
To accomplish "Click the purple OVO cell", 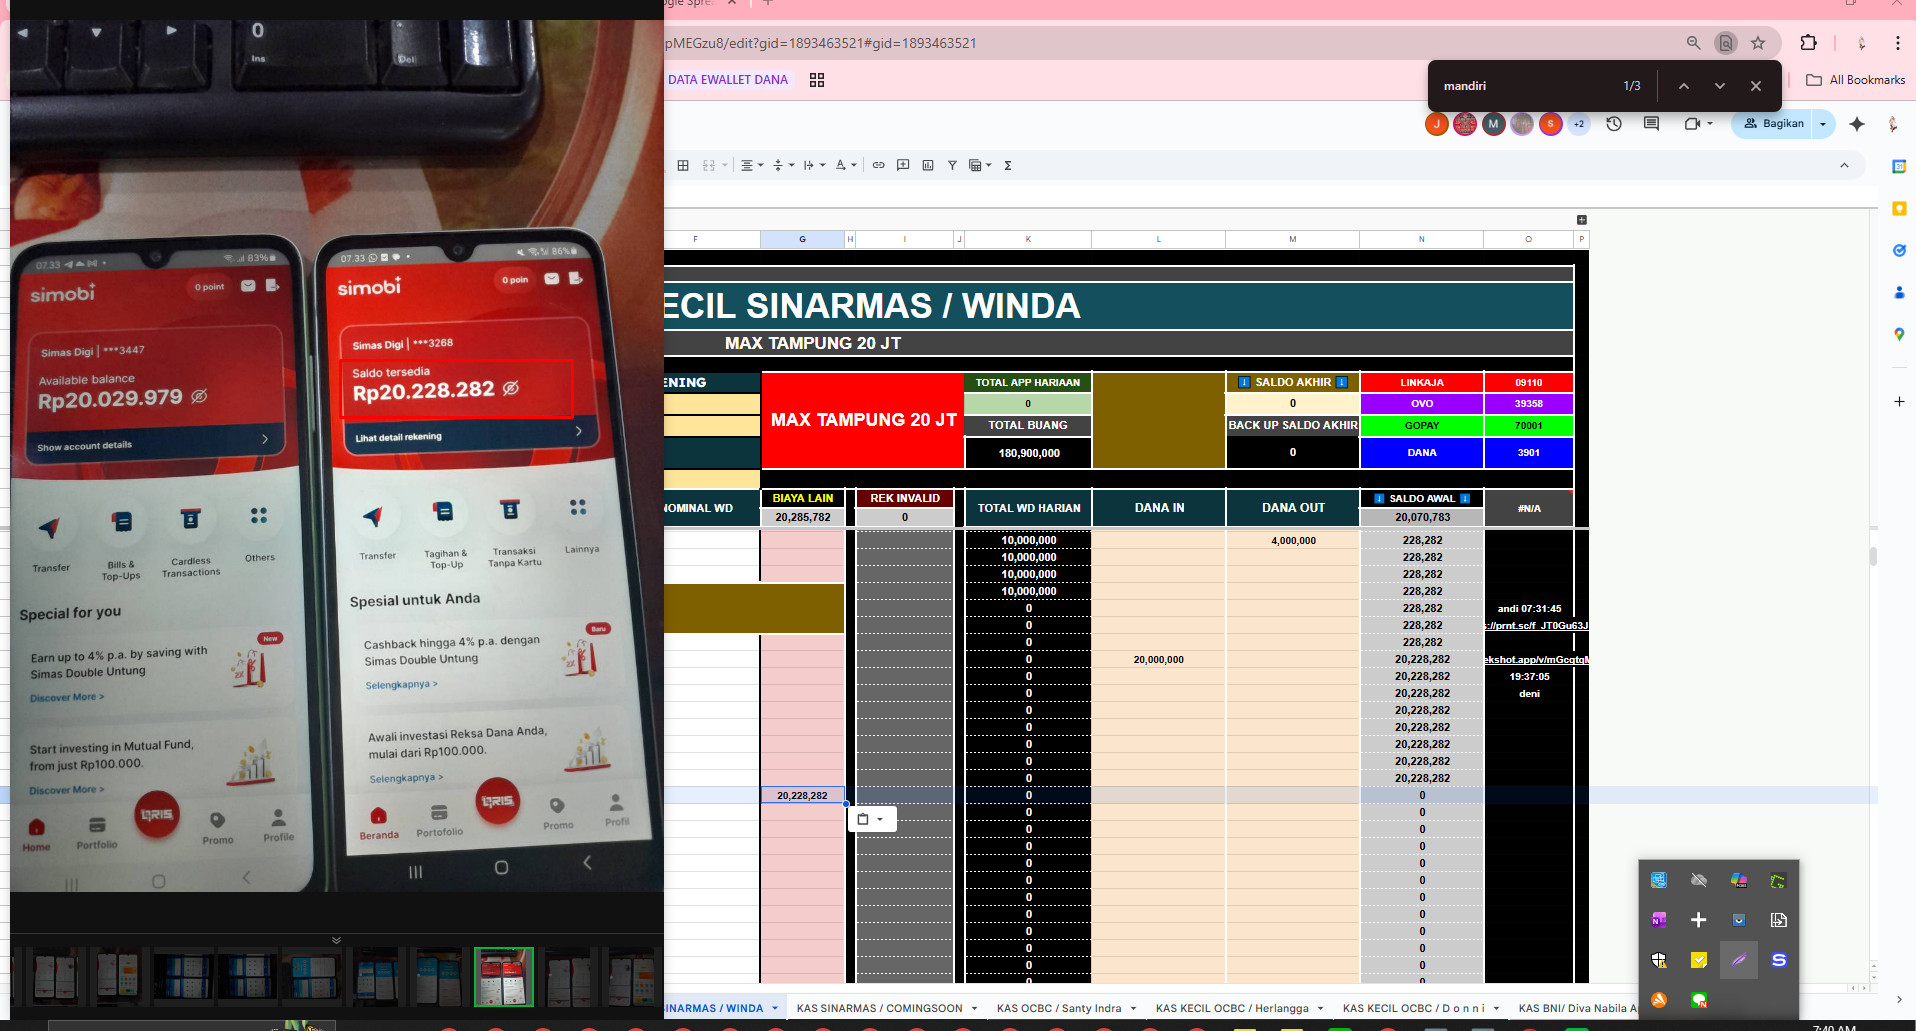I will click(1421, 404).
